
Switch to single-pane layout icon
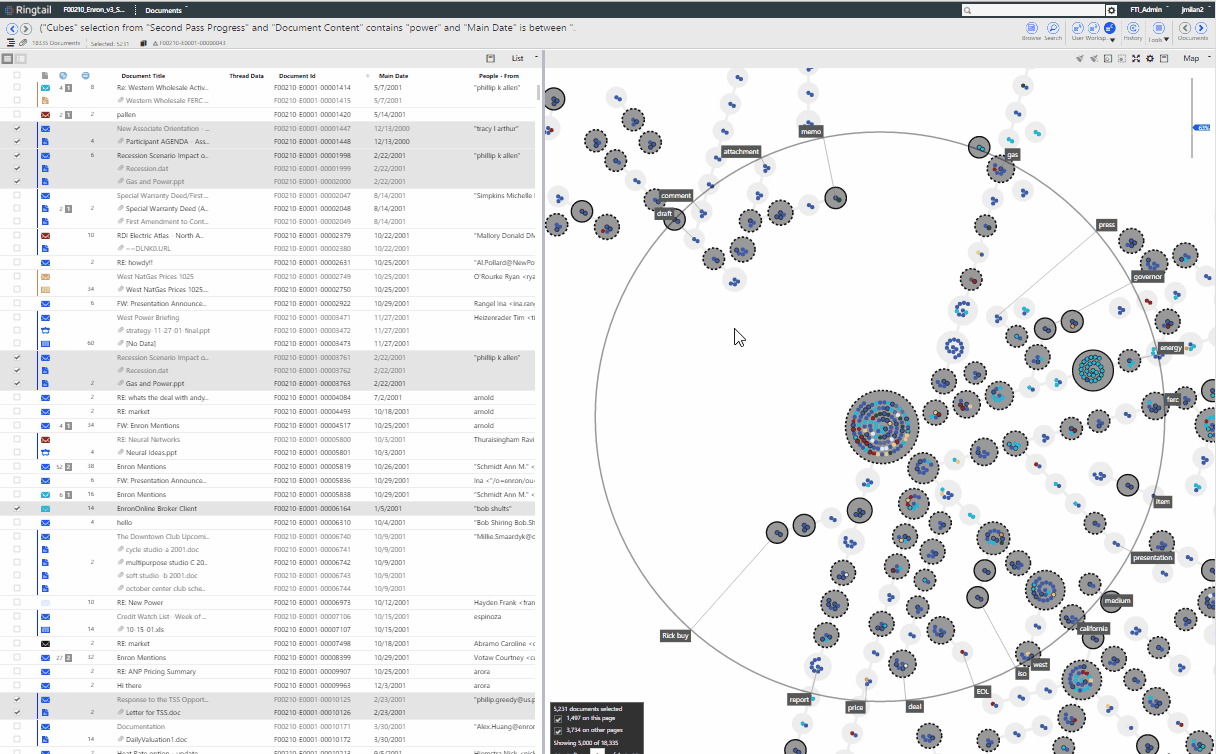pyautogui.click(x=8, y=59)
